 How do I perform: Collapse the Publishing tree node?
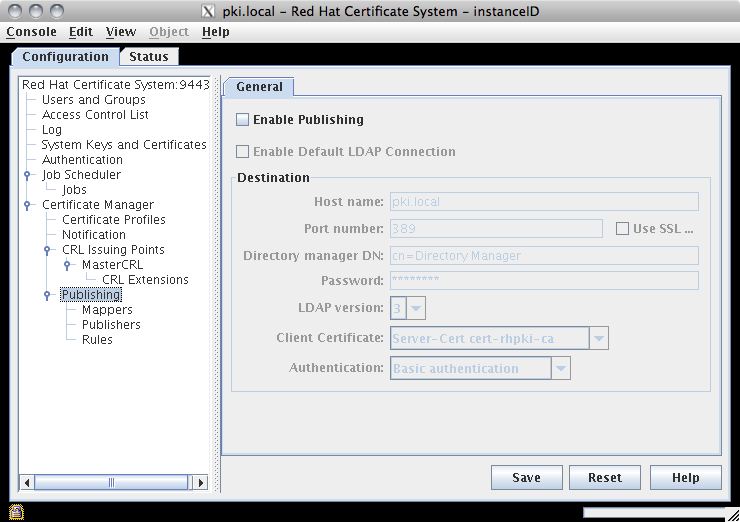(x=47, y=295)
